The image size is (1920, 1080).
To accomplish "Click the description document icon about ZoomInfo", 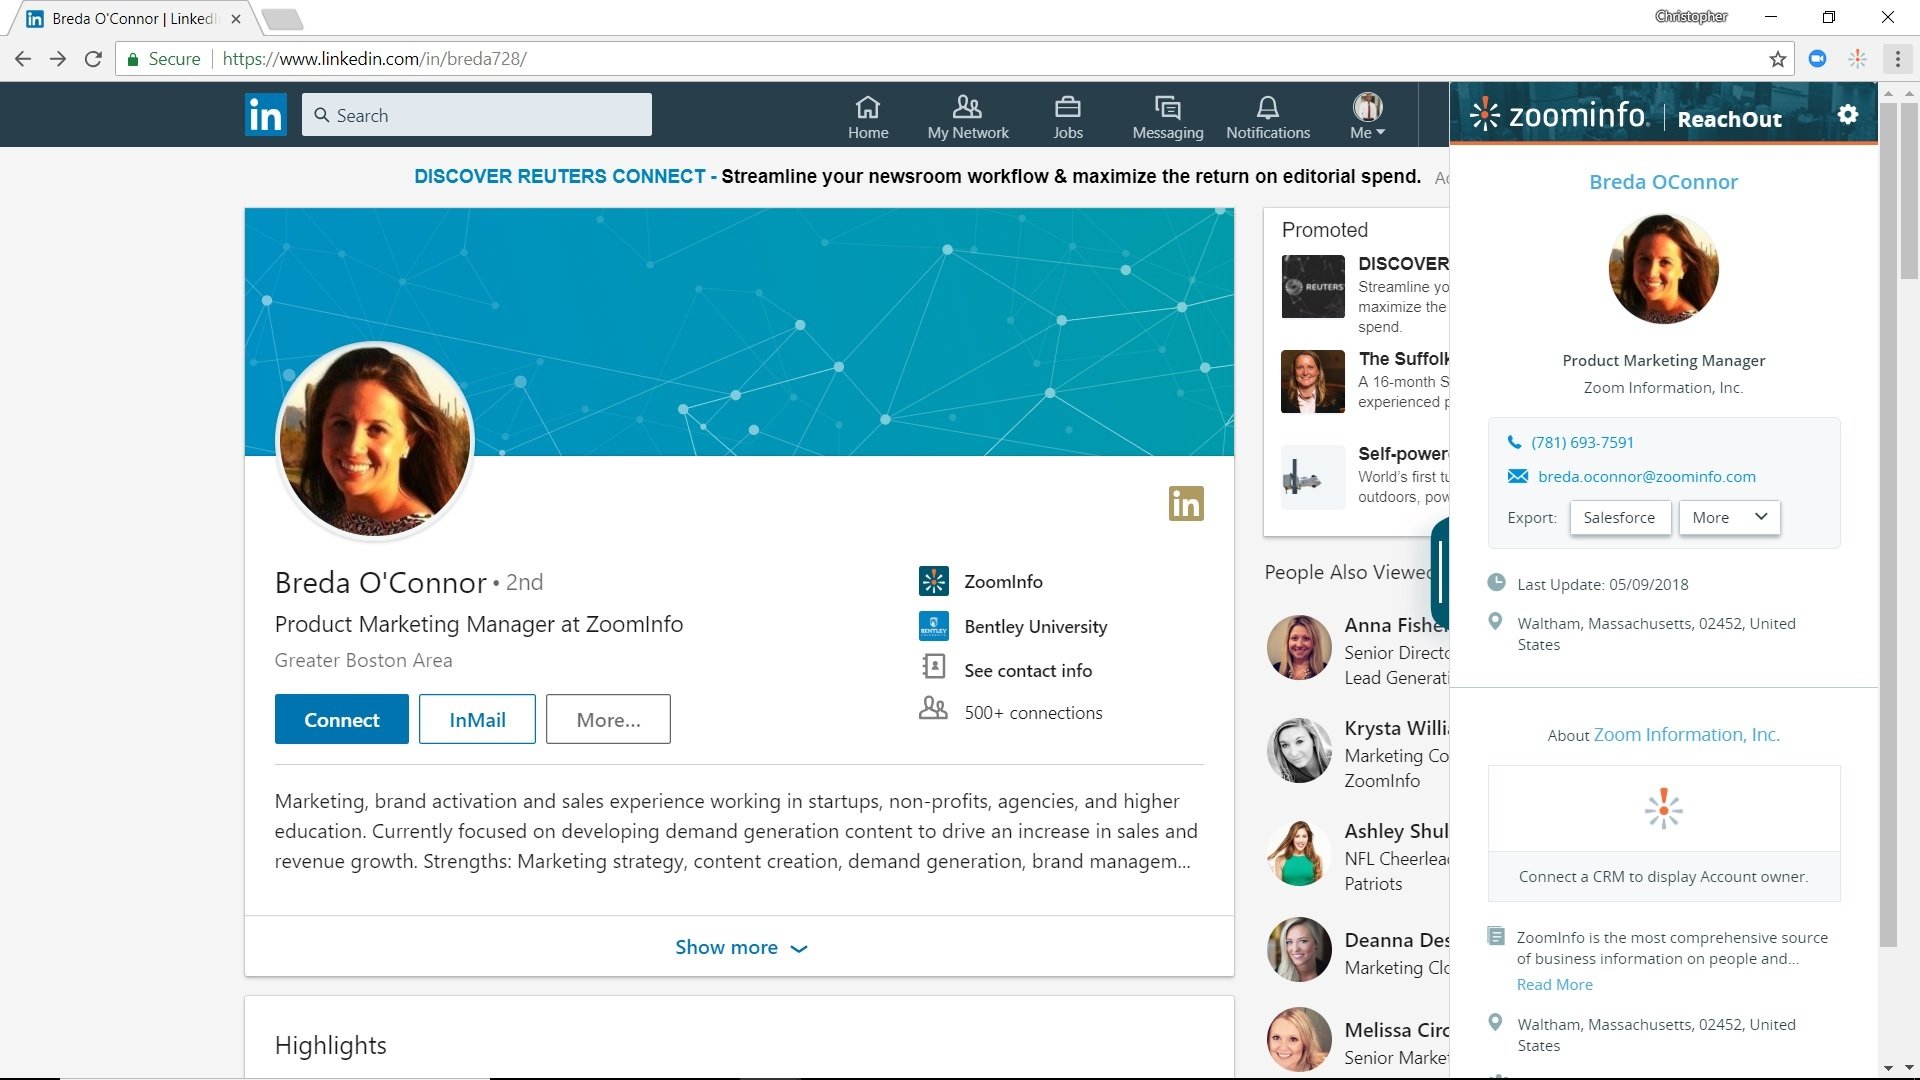I will pyautogui.click(x=1496, y=936).
